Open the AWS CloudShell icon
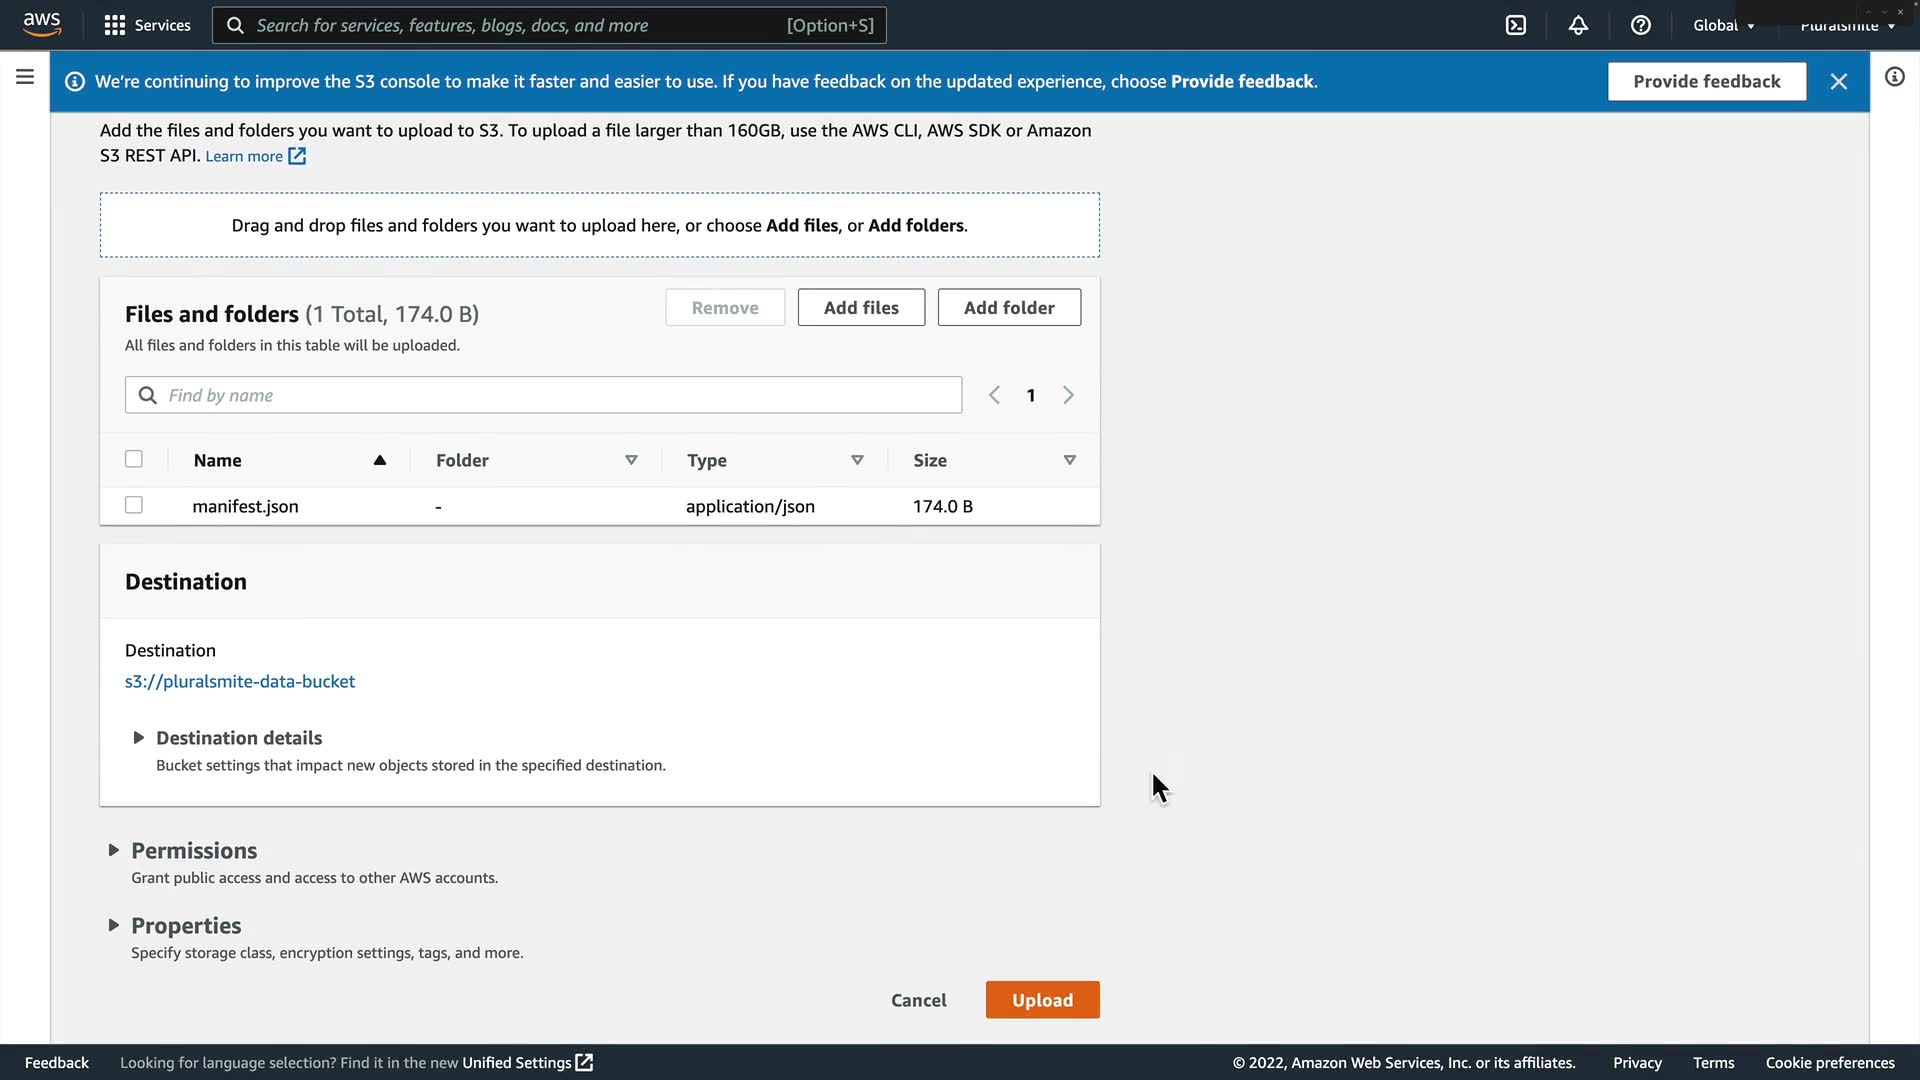Screen dimensions: 1920x1080 pos(1516,25)
